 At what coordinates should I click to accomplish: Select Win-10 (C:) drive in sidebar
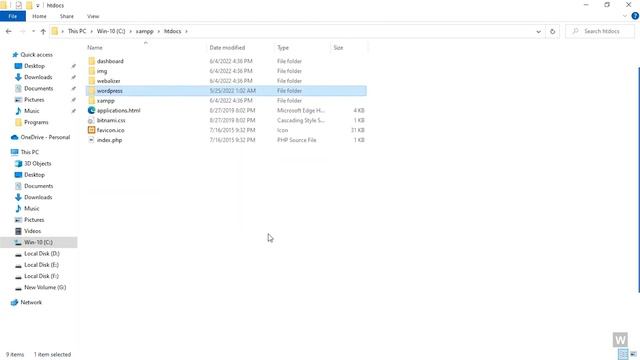point(38,242)
